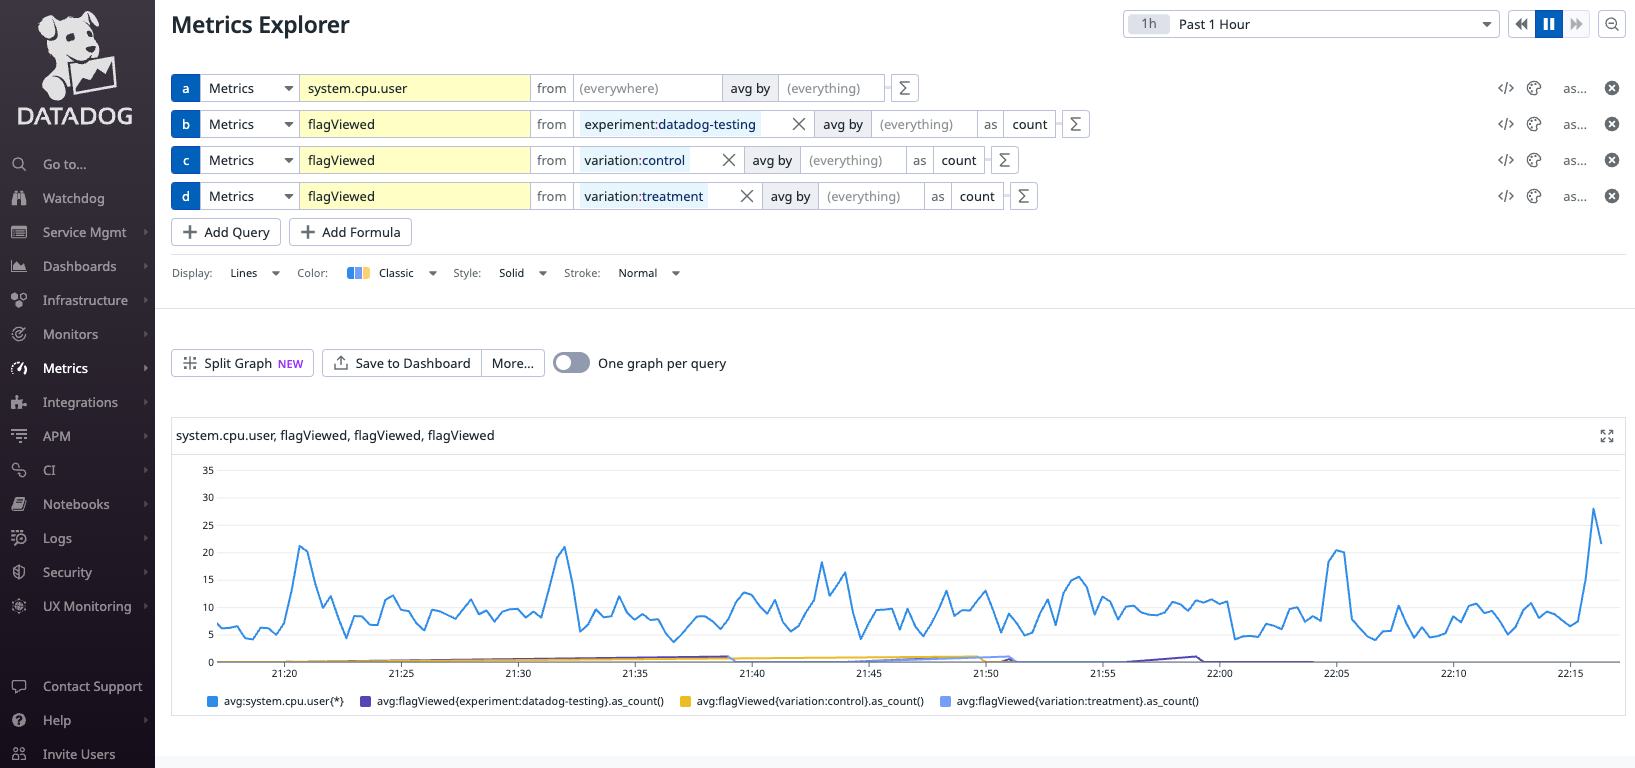
Task: Open sigma functions for query d
Action: tap(1023, 196)
